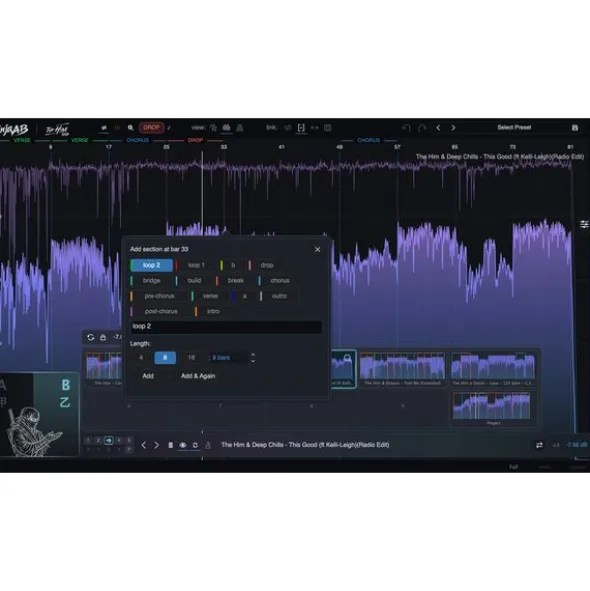The width and height of the screenshot is (590, 591).
Task: Select the spectrum bars view icon
Action: [226, 128]
